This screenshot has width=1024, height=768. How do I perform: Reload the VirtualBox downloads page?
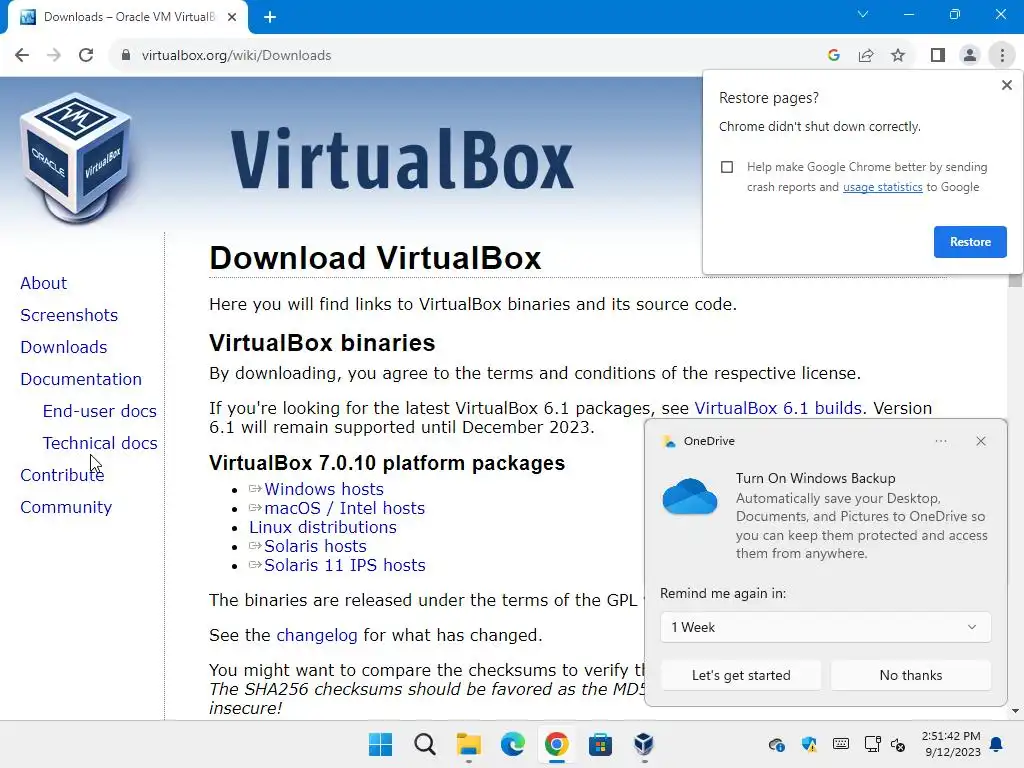[86, 56]
